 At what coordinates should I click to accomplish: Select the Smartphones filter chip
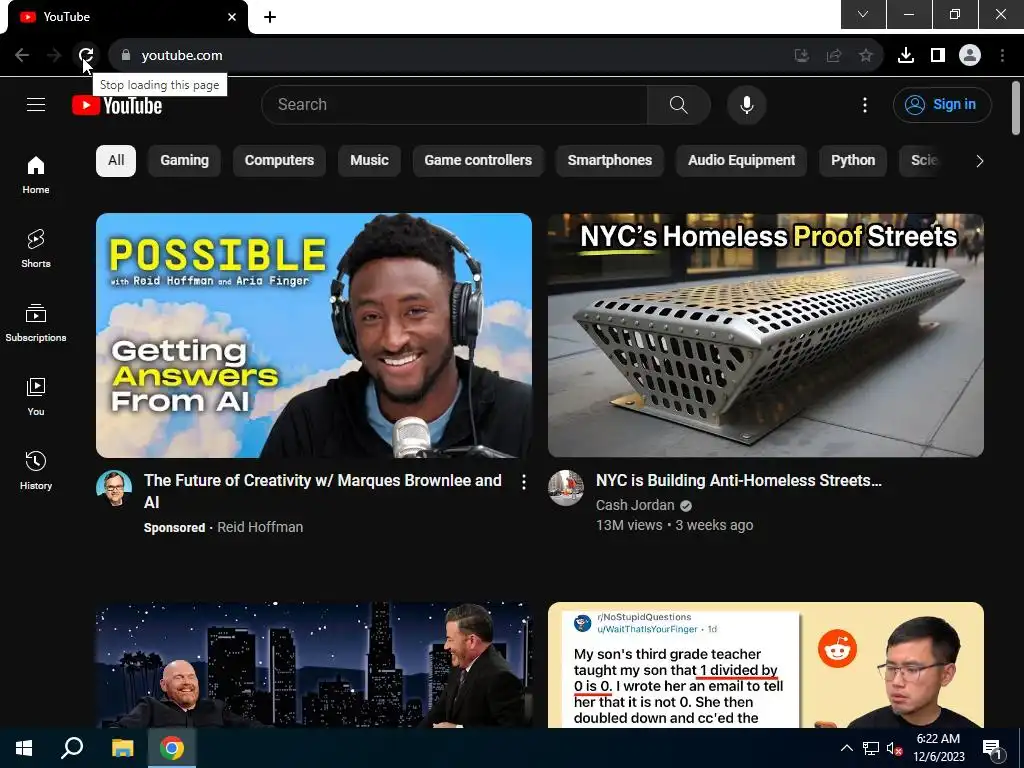coord(609,161)
